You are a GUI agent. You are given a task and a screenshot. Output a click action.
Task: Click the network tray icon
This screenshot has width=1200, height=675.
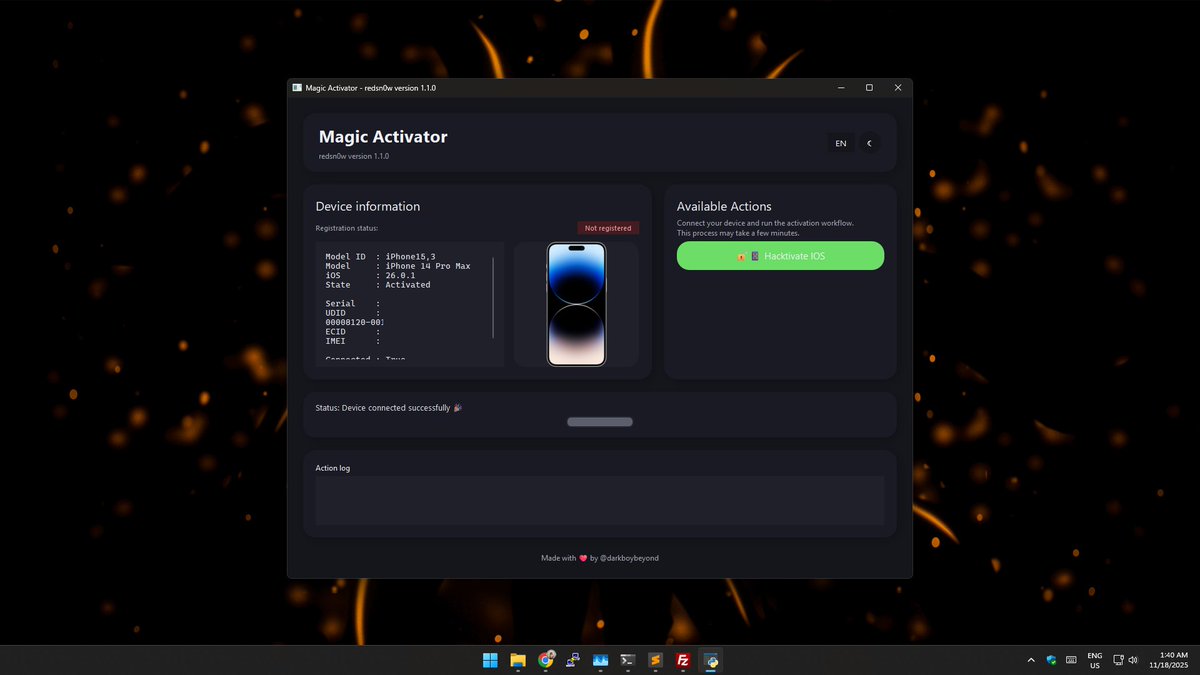tap(1118, 660)
